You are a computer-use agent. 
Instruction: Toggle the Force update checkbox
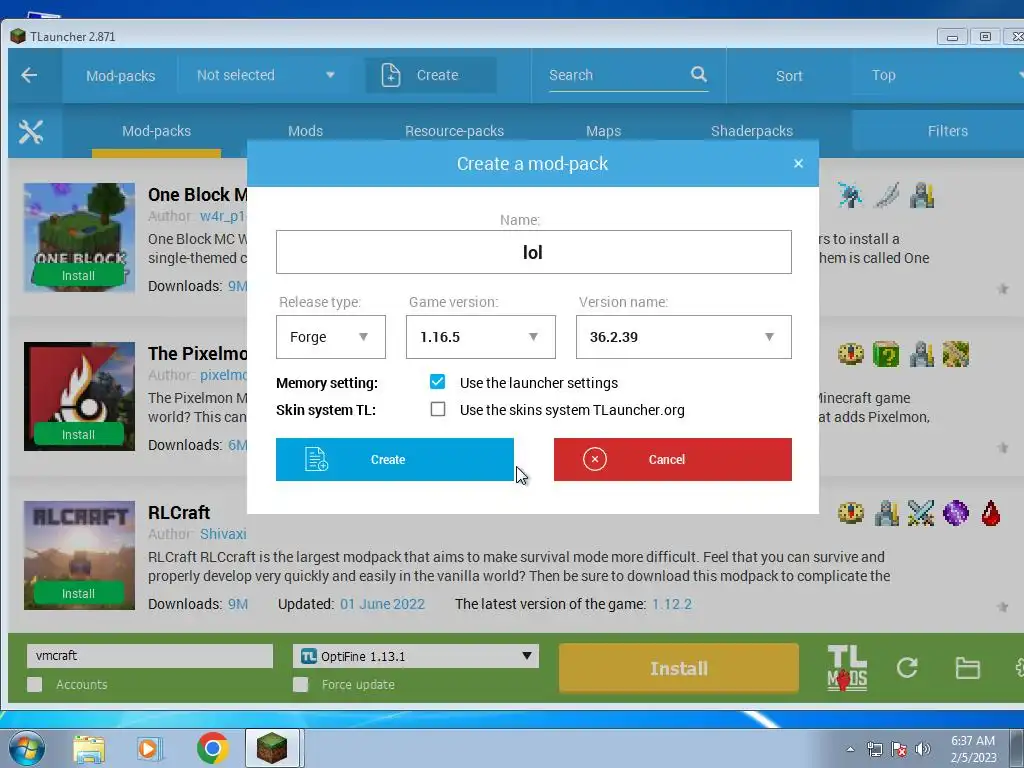(300, 684)
